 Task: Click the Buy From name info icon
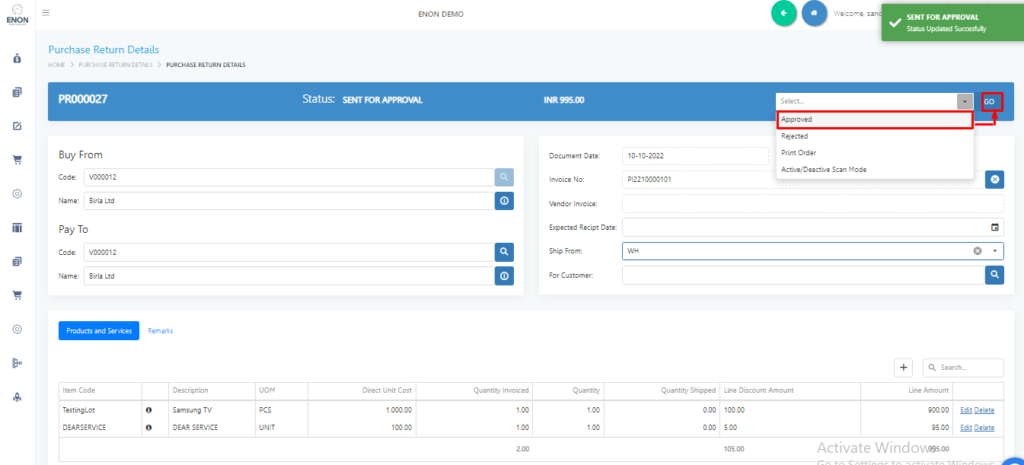coord(504,201)
